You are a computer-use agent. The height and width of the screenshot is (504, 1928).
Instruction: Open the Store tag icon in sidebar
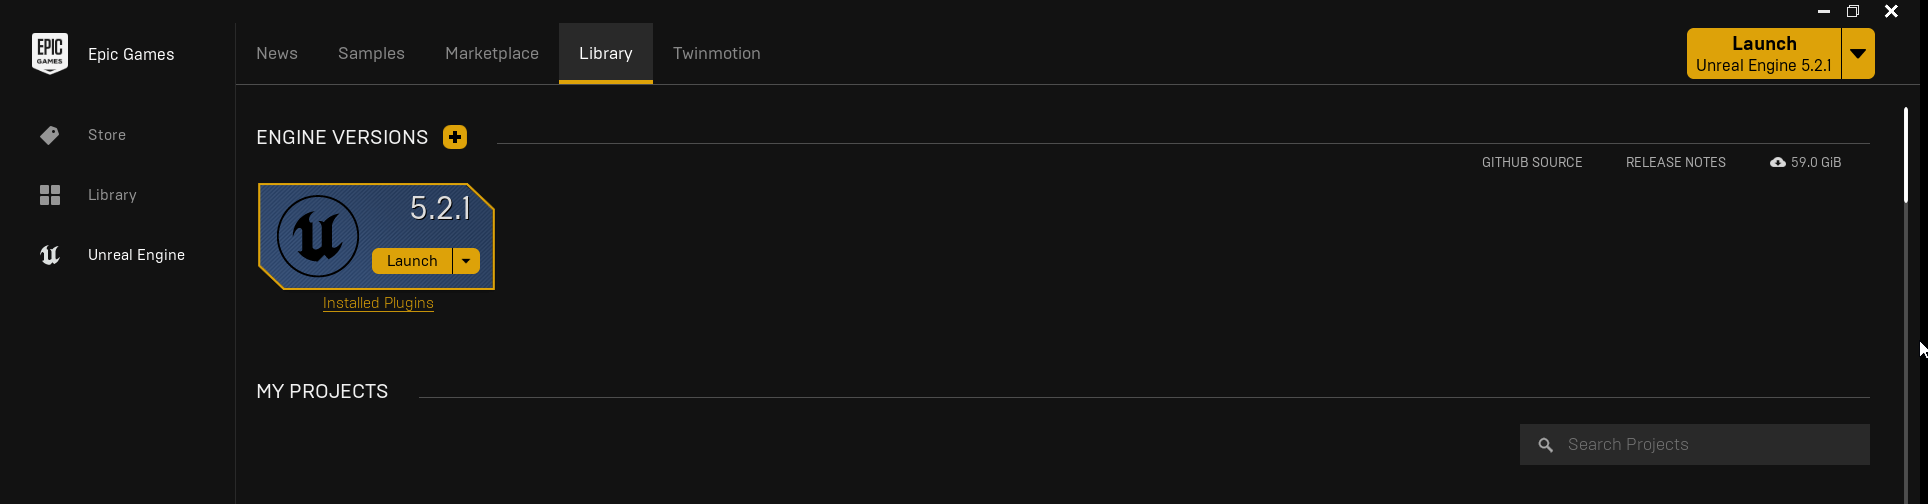click(x=50, y=135)
